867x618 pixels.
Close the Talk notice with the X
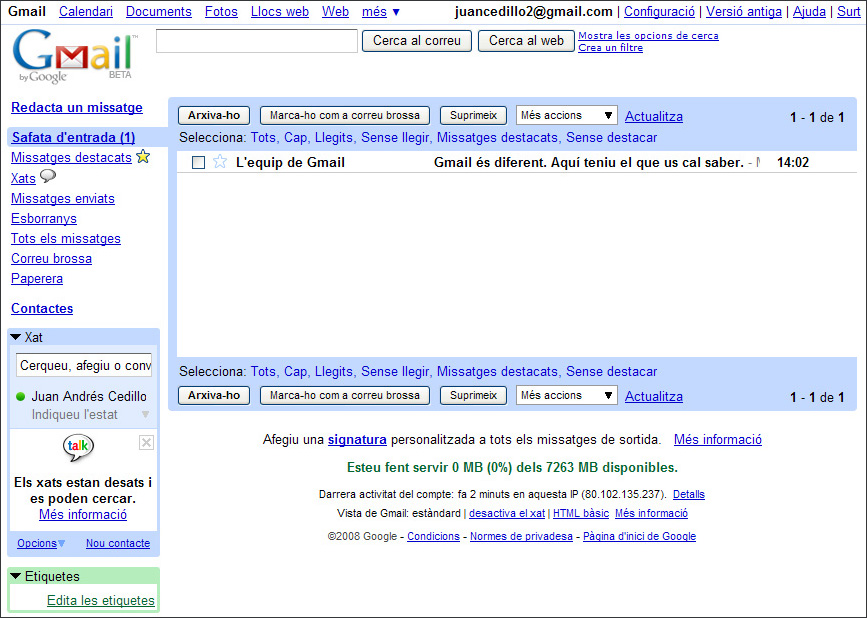coord(146,443)
